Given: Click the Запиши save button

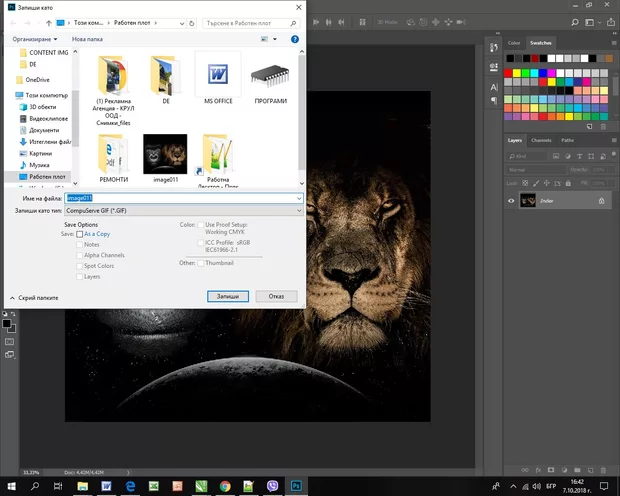Looking at the screenshot, I should [x=226, y=296].
